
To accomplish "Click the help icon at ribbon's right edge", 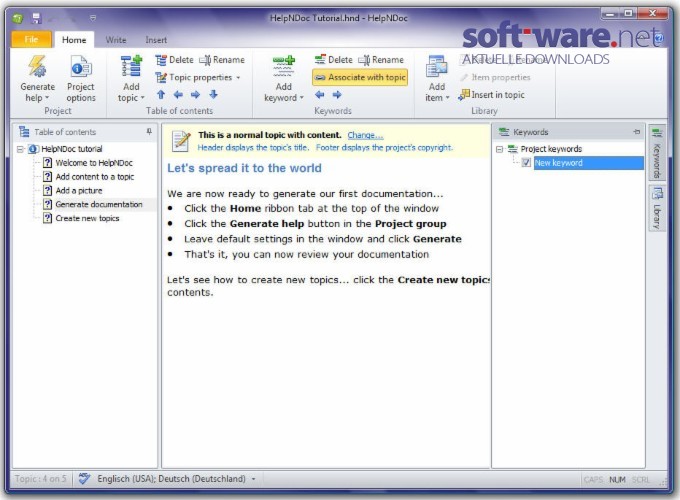I will [x=659, y=38].
